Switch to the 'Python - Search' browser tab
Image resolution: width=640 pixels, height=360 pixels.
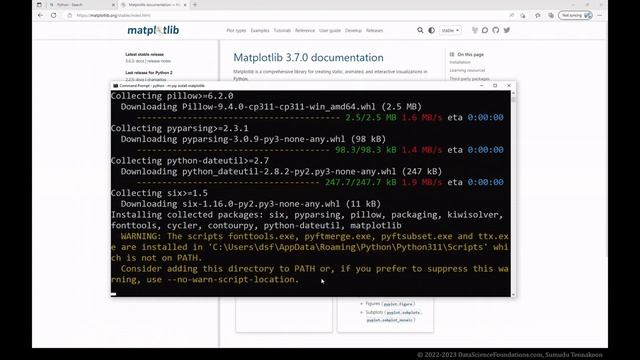pyautogui.click(x=82, y=4)
